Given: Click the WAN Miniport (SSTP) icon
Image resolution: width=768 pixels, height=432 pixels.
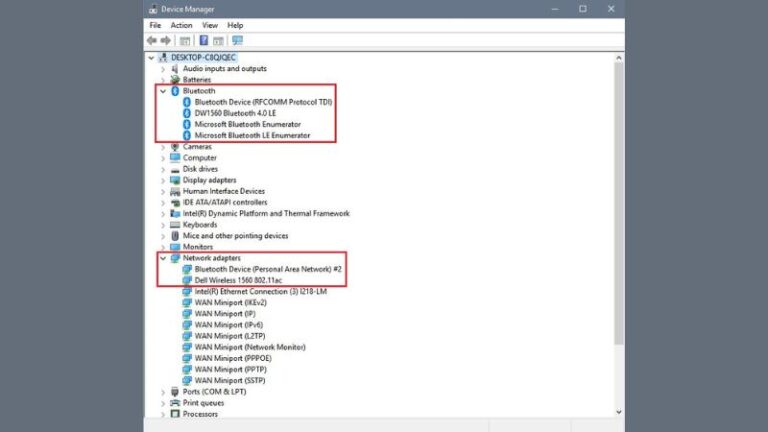Looking at the screenshot, I should (x=187, y=381).
